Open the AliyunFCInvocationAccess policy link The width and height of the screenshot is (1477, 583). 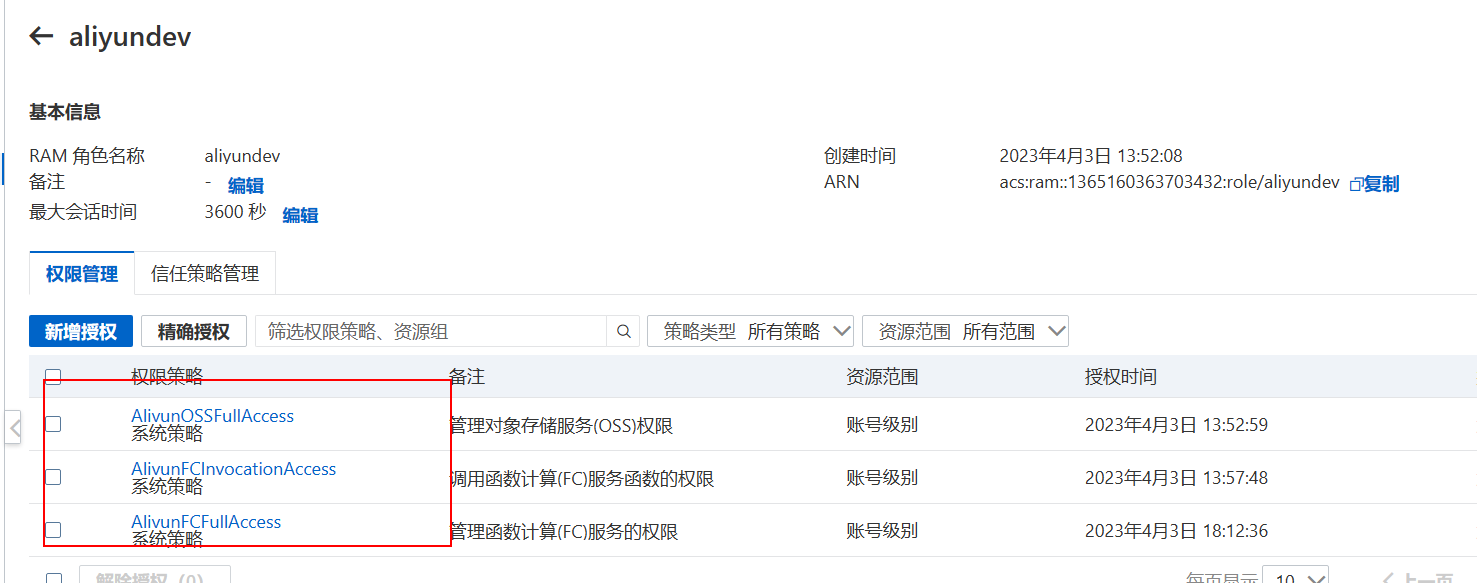(x=234, y=469)
